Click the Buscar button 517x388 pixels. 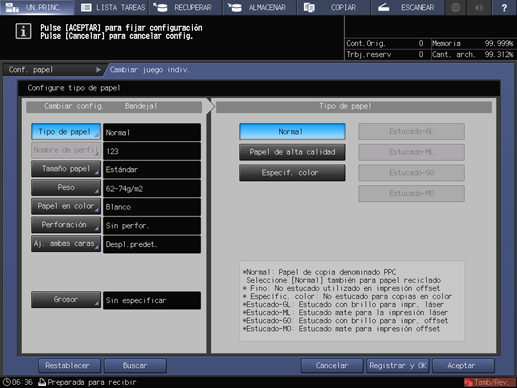tap(135, 366)
